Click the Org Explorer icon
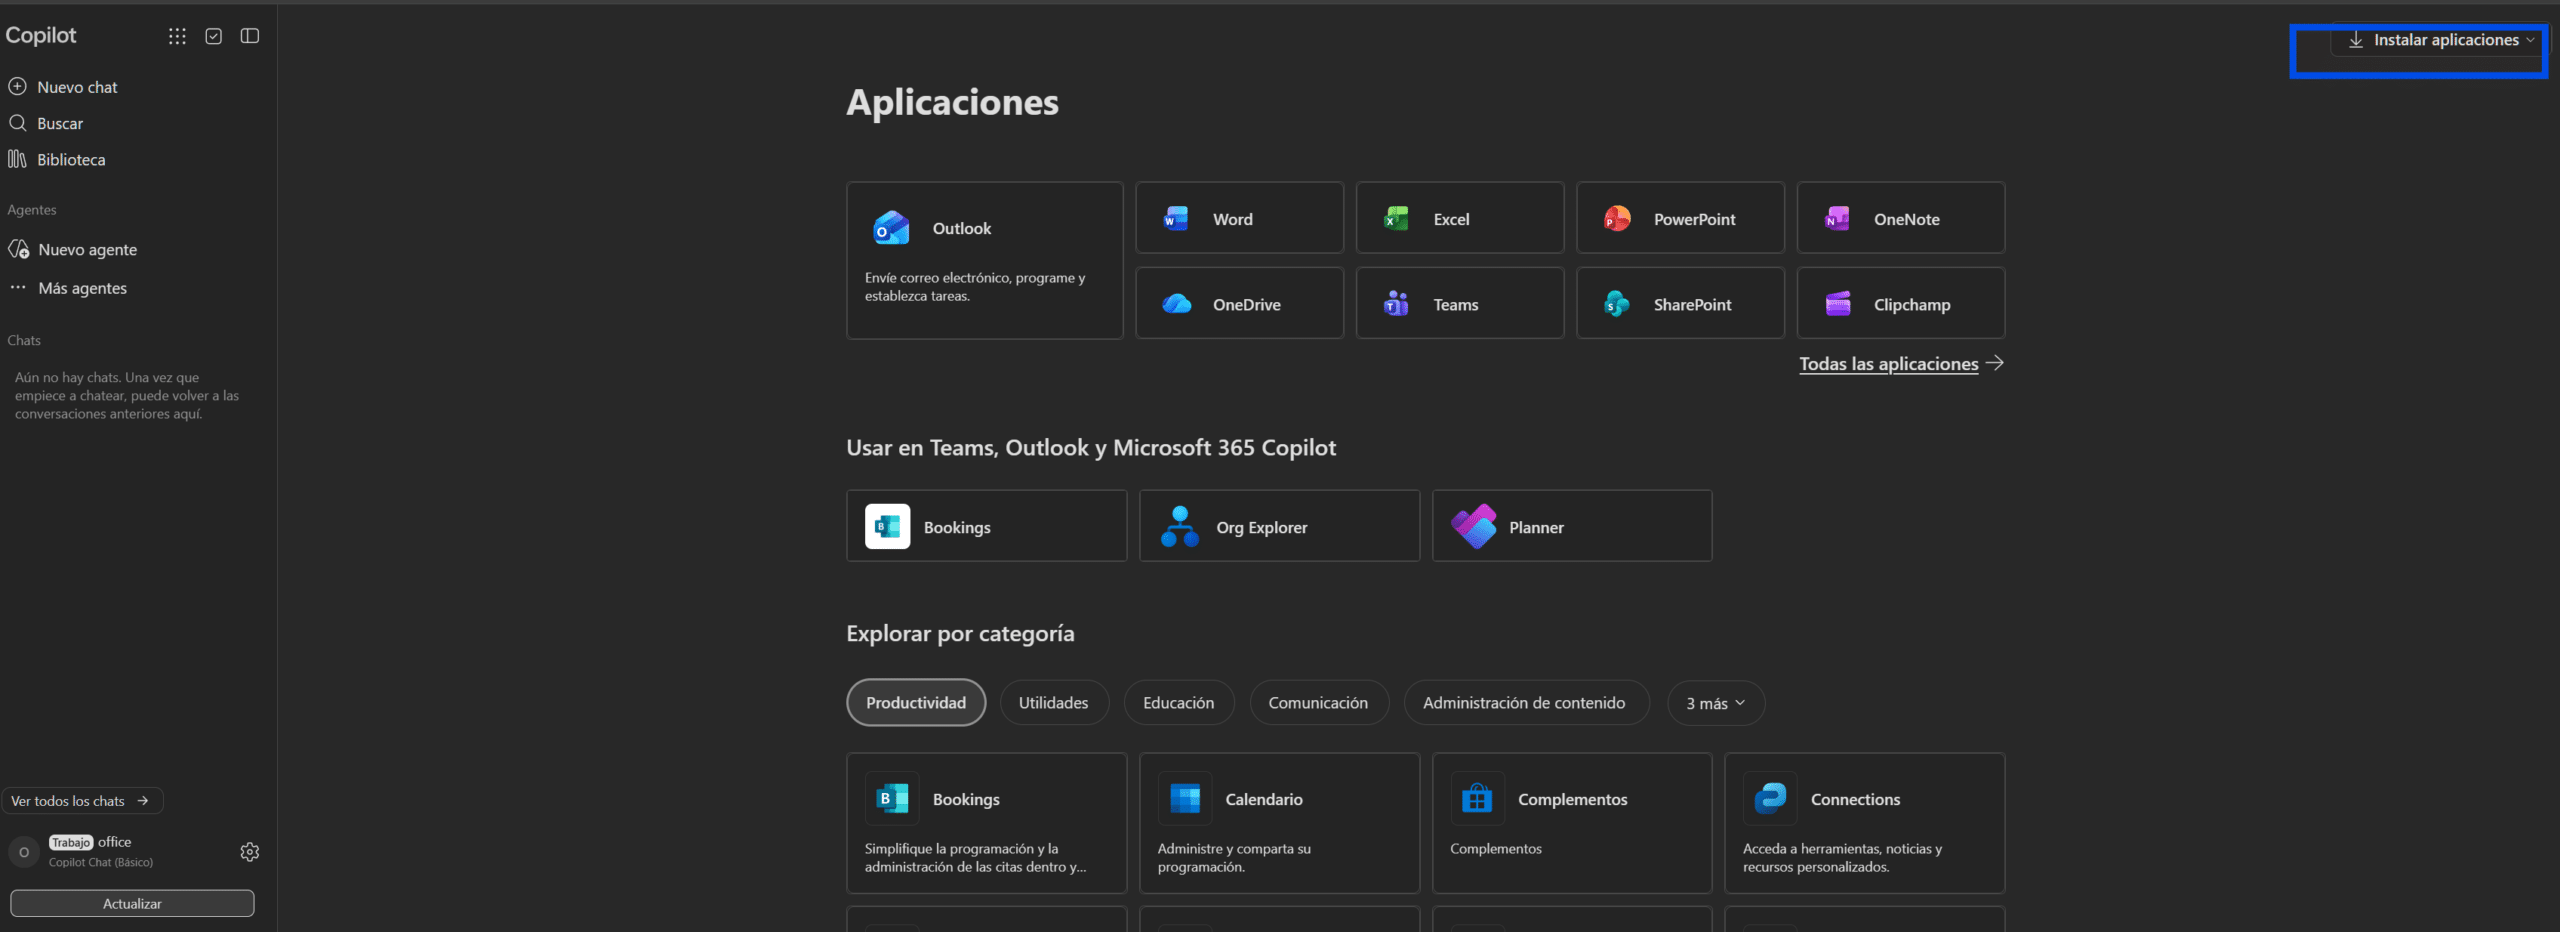This screenshot has height=932, width=2560. pyautogui.click(x=1180, y=526)
